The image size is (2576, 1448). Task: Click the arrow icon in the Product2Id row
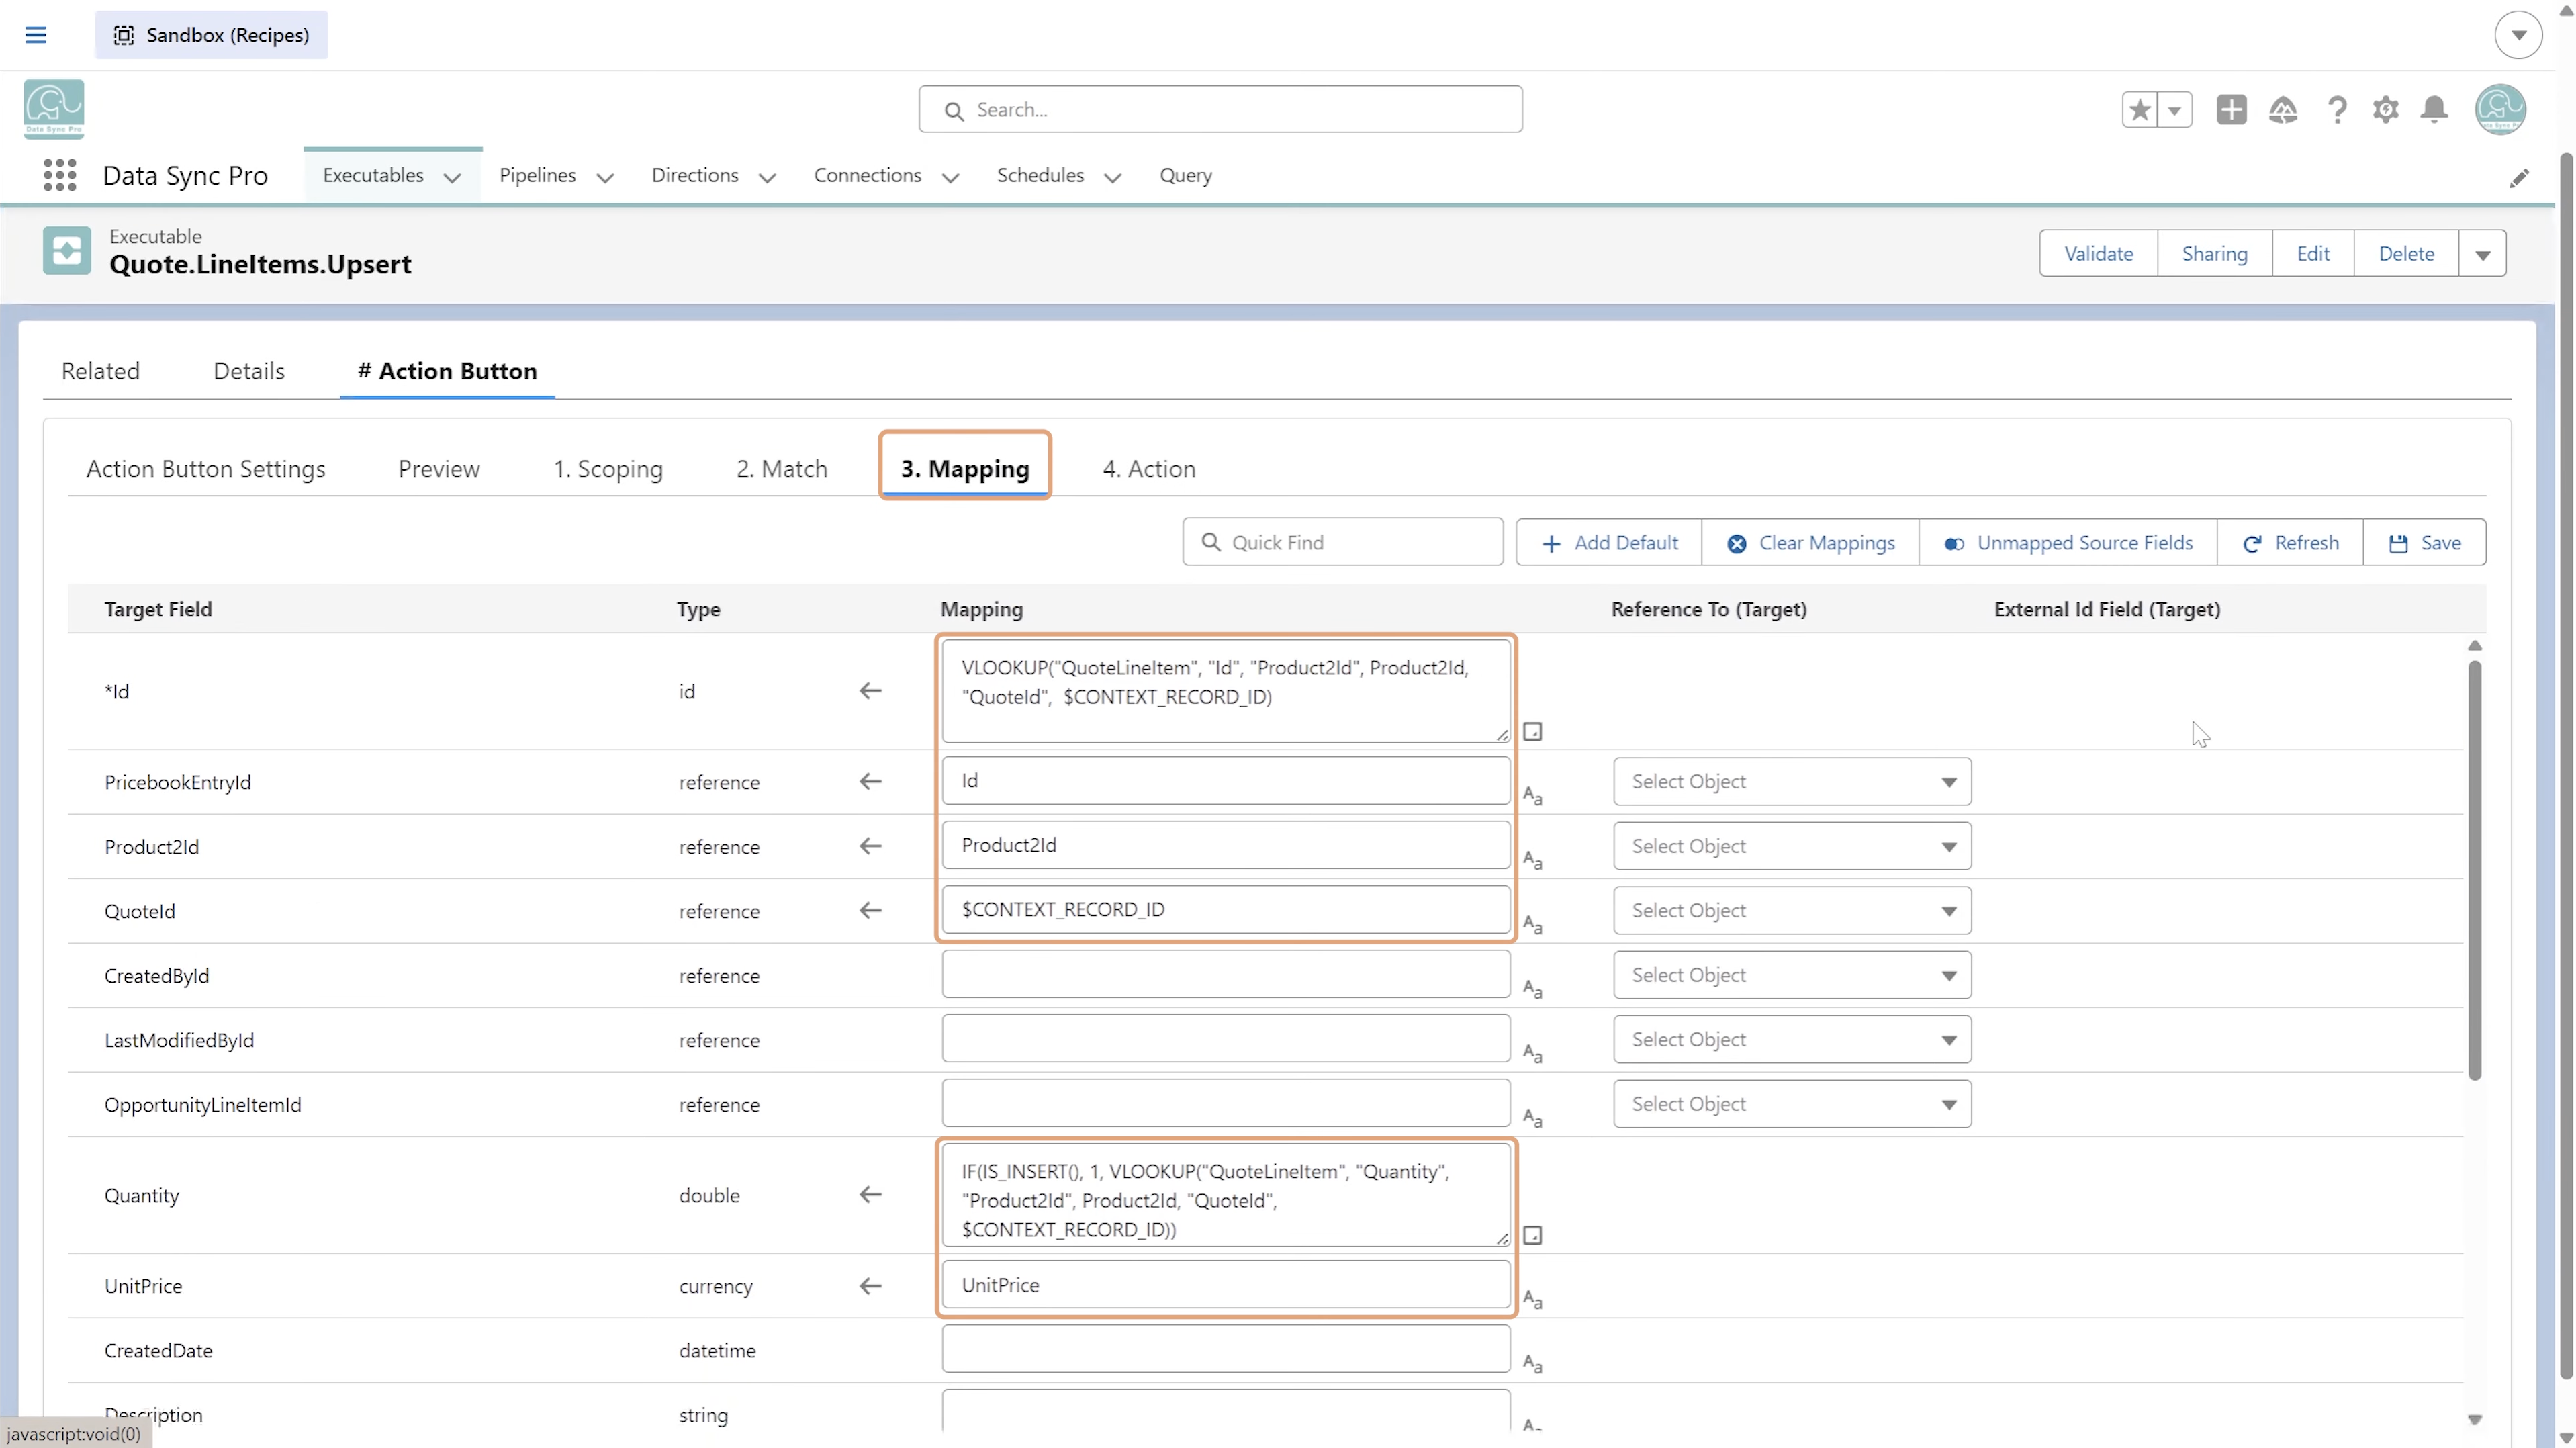(x=871, y=846)
